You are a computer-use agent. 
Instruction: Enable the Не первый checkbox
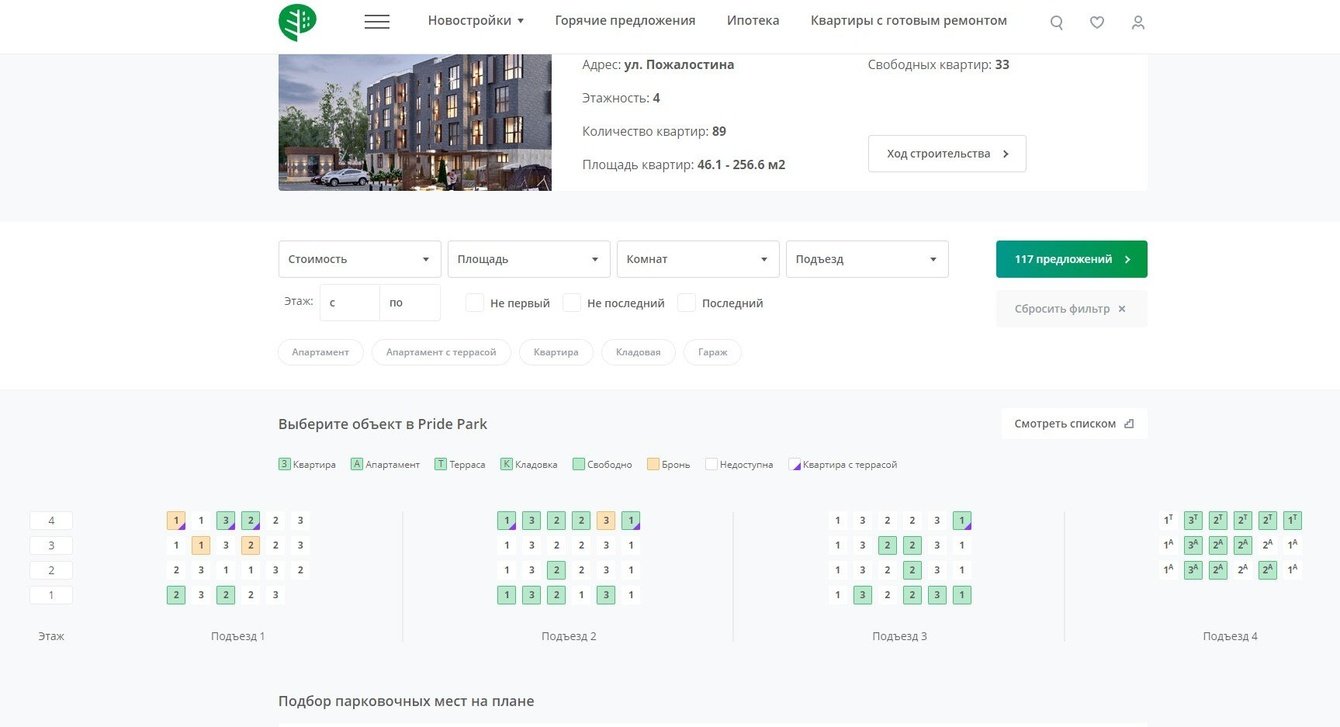coord(475,303)
